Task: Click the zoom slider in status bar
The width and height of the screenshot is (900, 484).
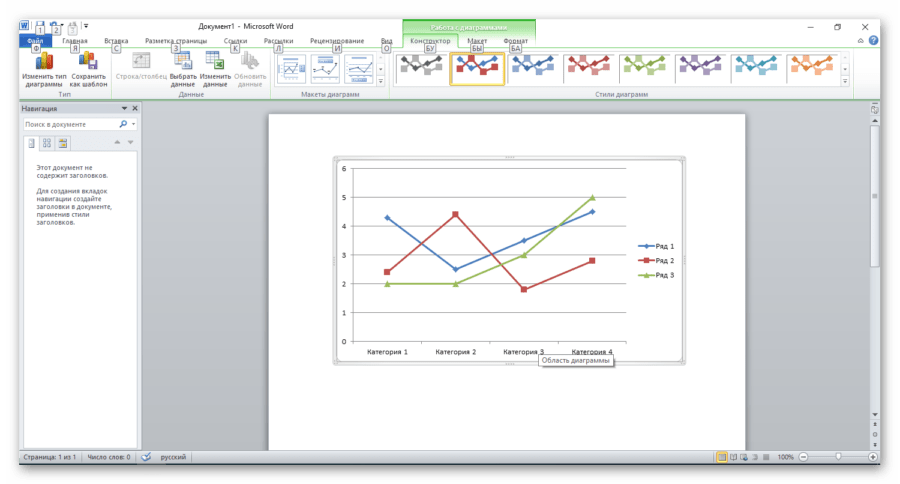Action: pyautogui.click(x=838, y=457)
